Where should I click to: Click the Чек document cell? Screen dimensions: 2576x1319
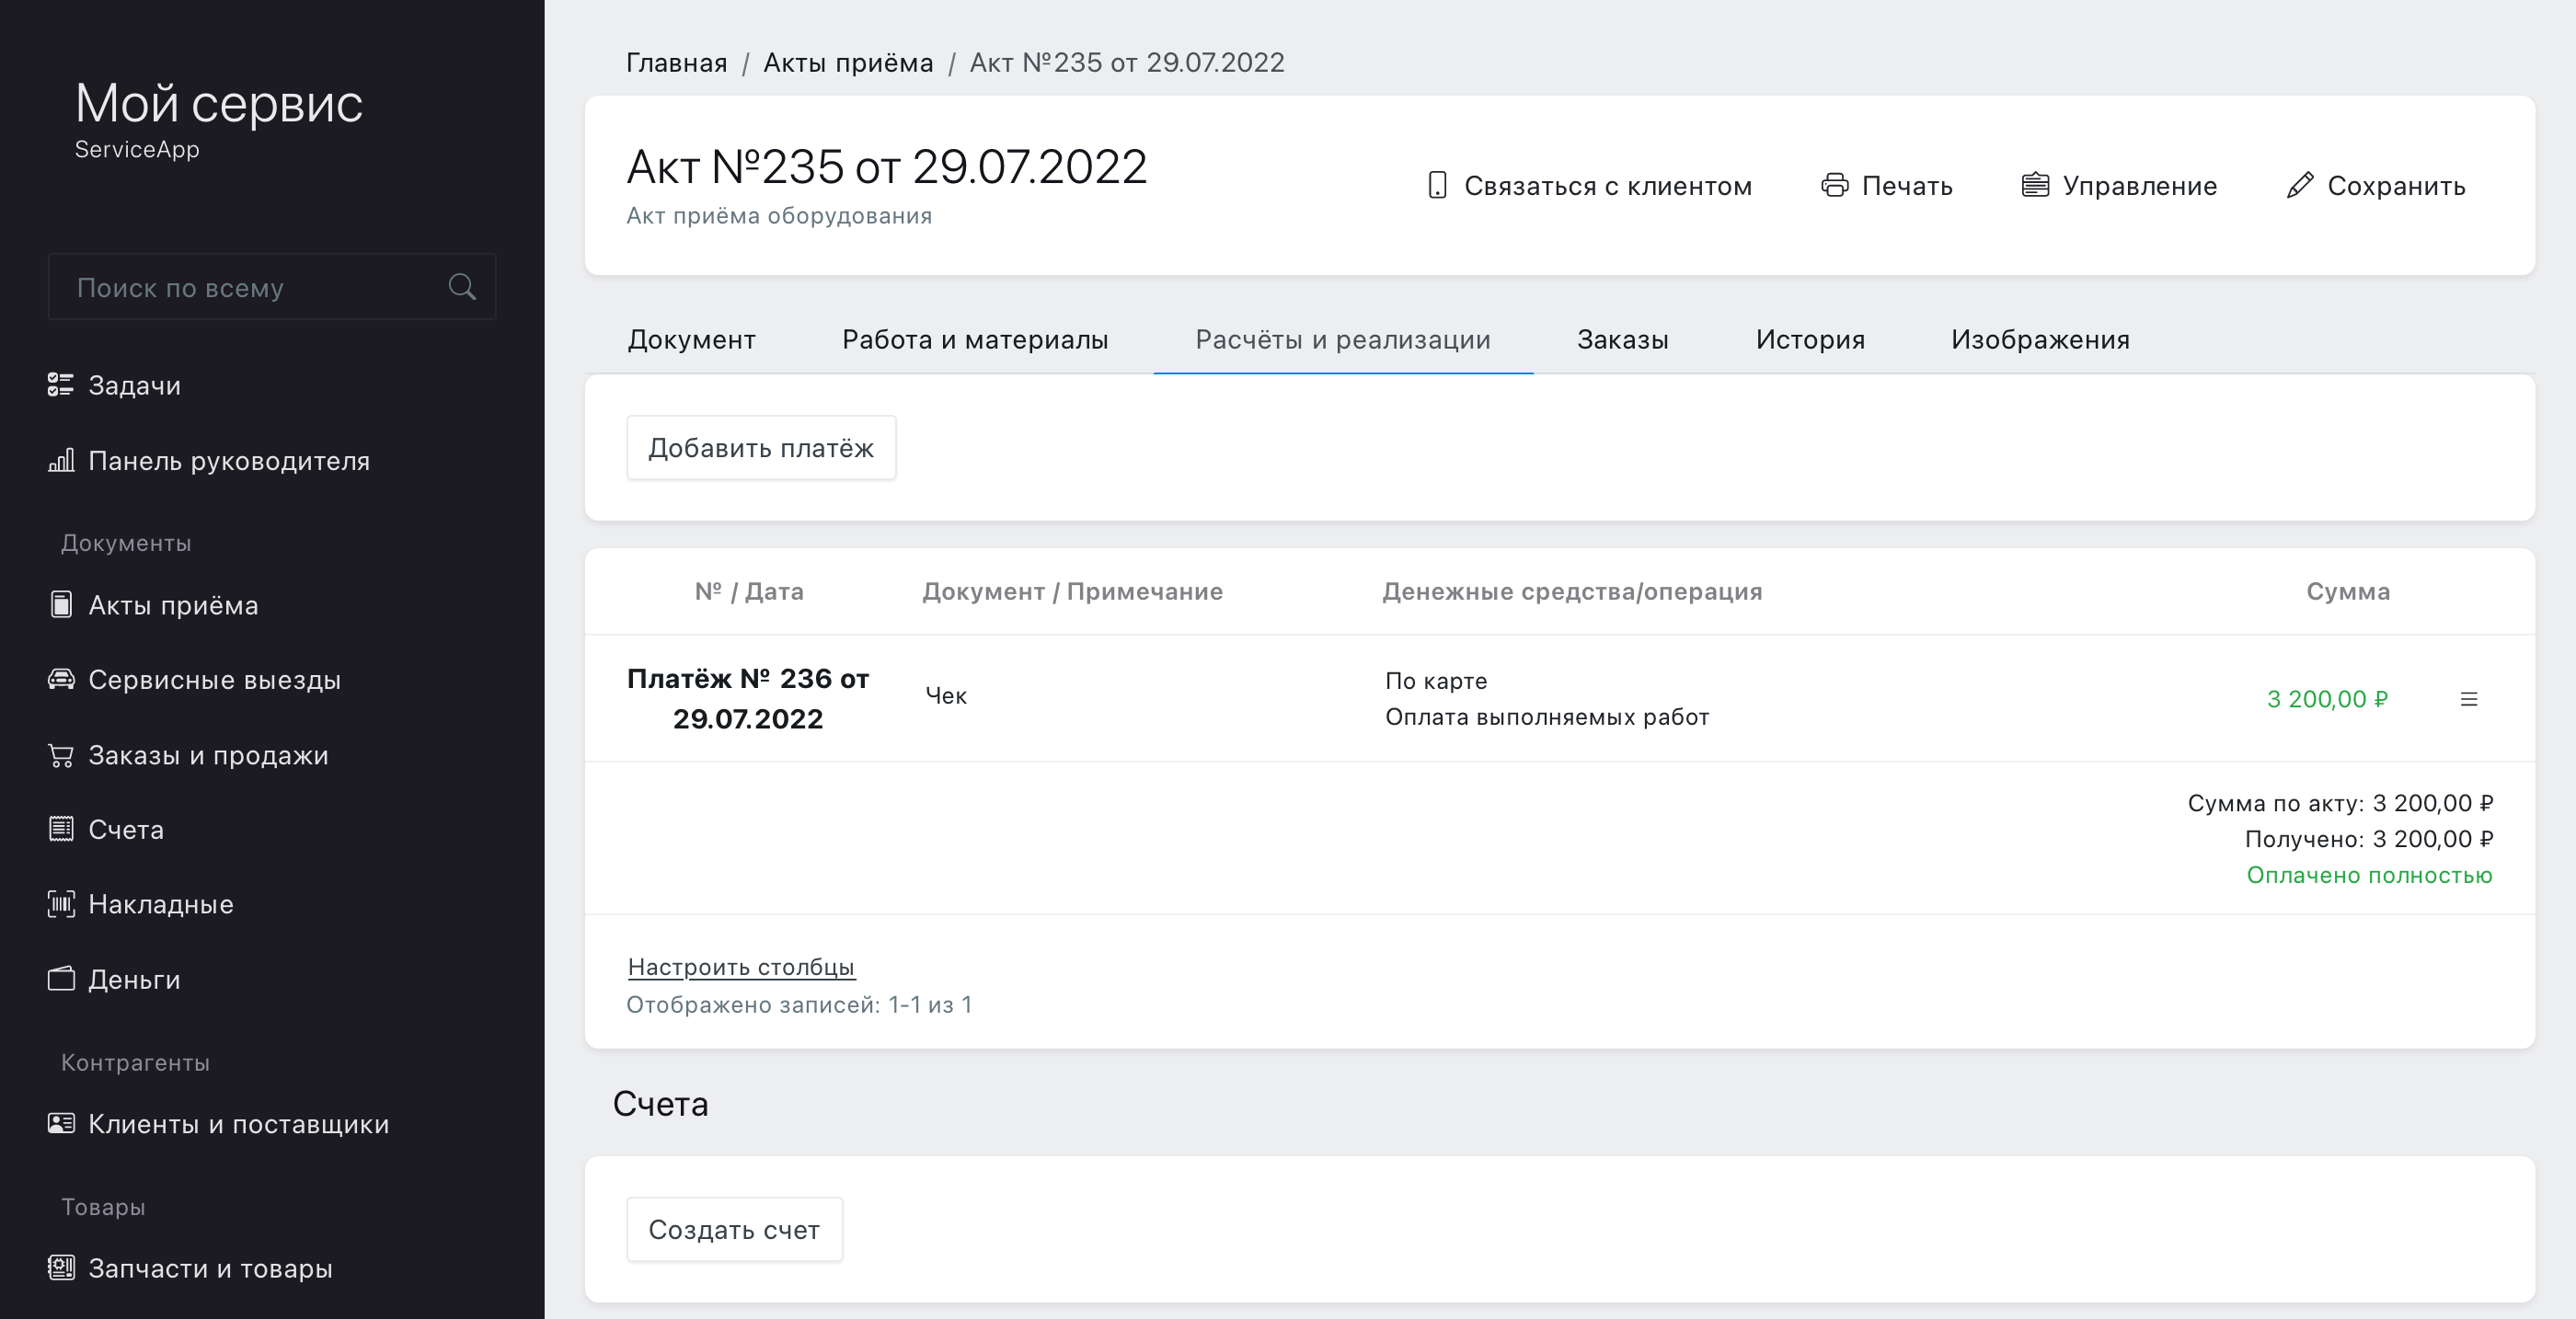(x=946, y=696)
